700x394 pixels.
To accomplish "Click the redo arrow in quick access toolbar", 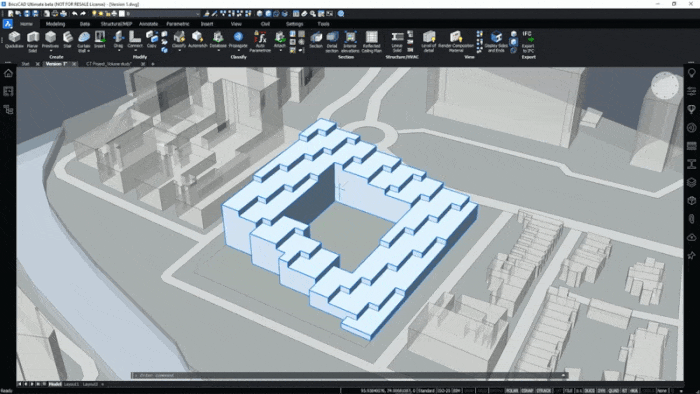I will coord(83,14).
